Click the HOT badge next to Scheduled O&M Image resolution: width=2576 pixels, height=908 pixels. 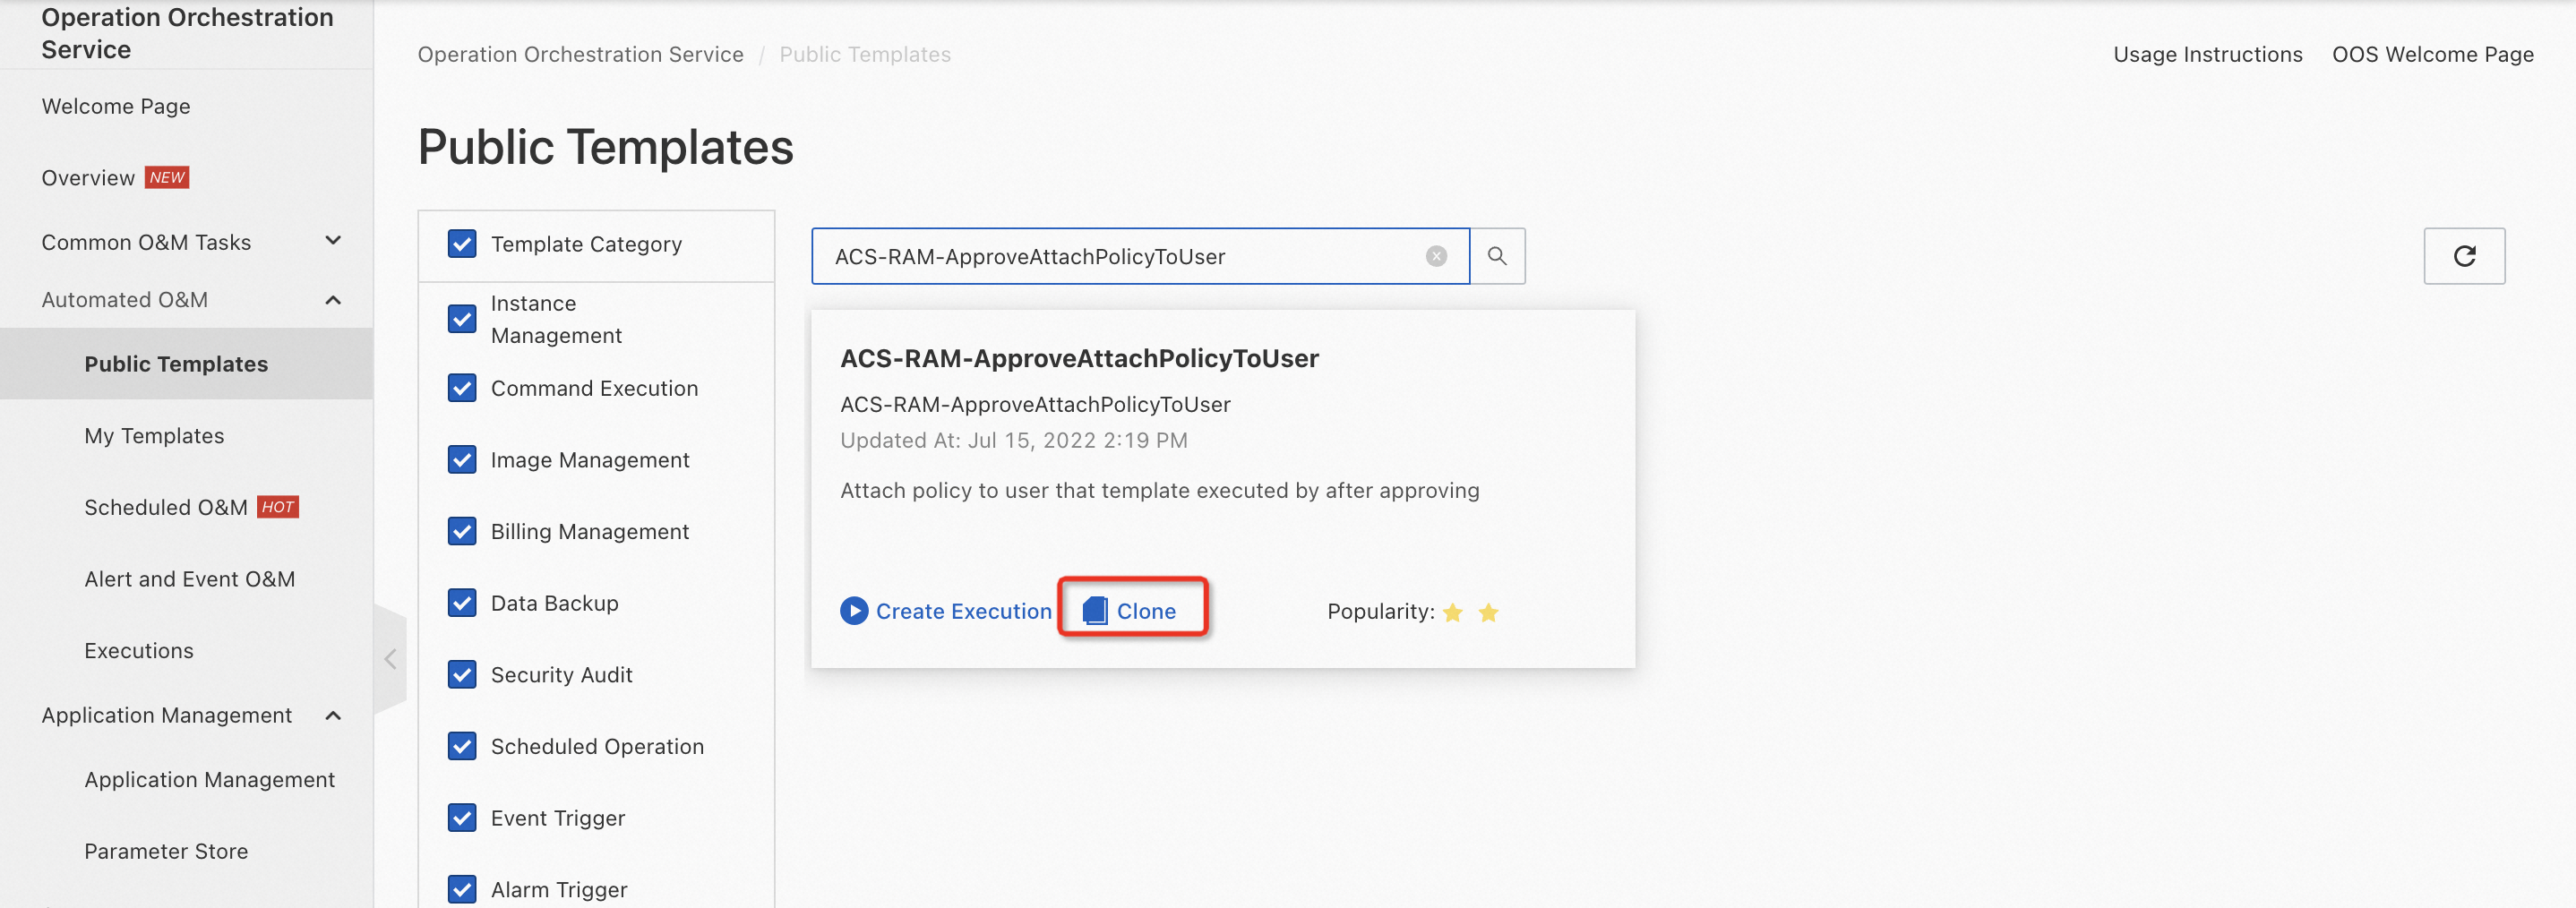point(278,506)
